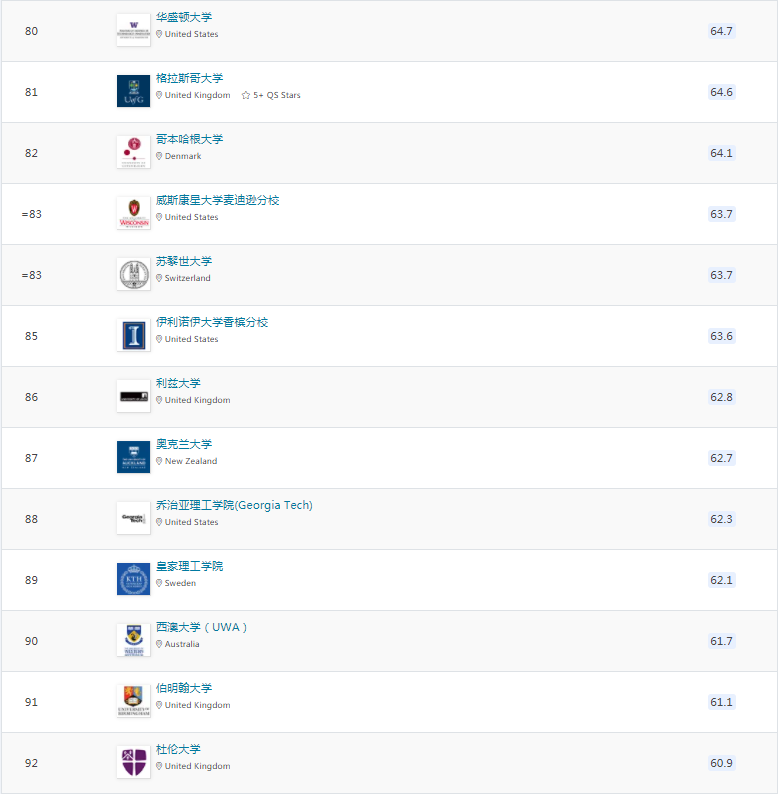Click the University of Auckland logo

tap(133, 457)
